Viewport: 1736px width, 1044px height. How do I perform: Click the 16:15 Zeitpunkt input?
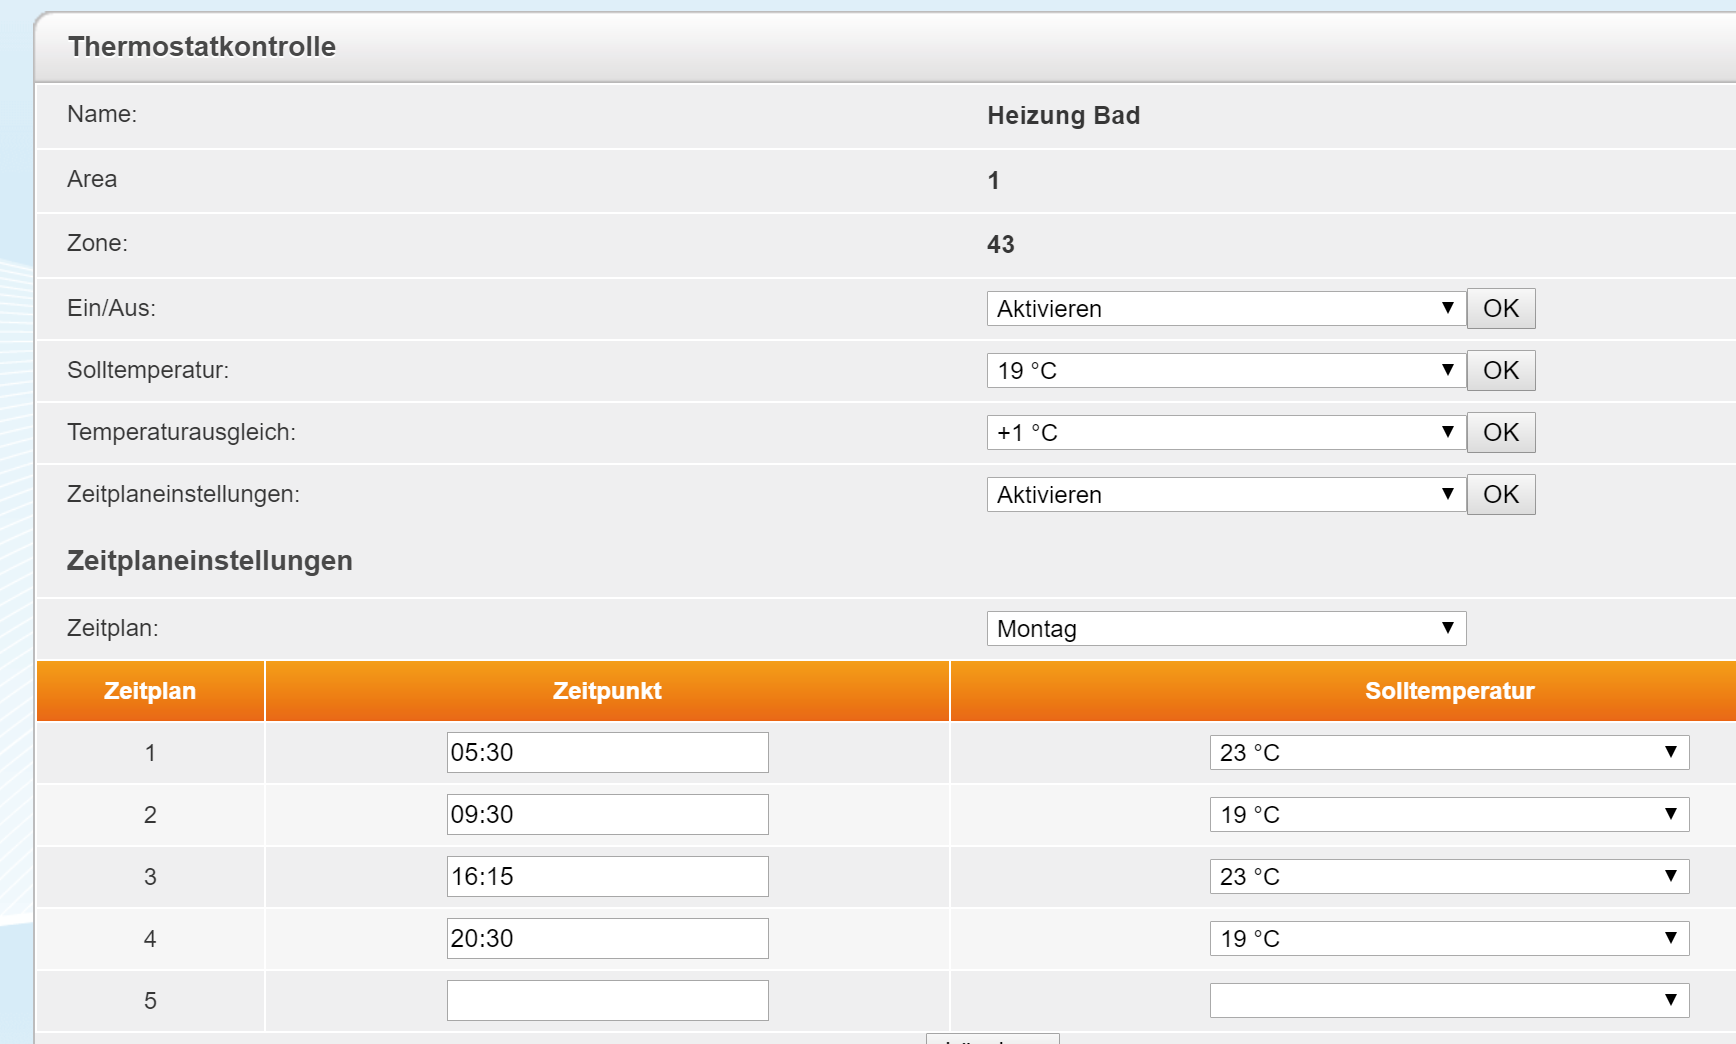(607, 877)
